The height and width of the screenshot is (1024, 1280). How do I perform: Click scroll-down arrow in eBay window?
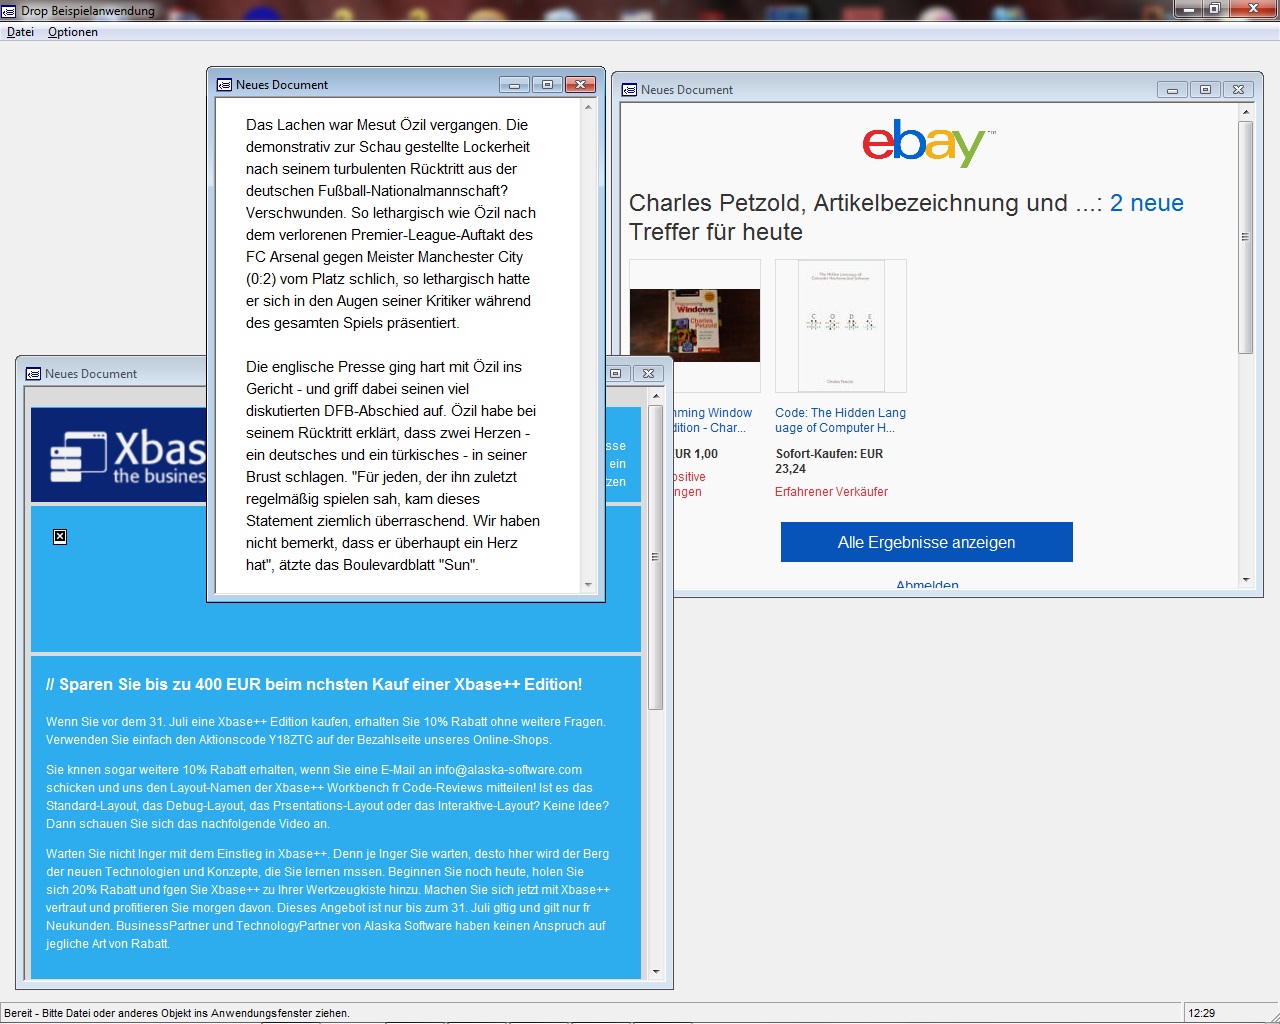[1246, 580]
